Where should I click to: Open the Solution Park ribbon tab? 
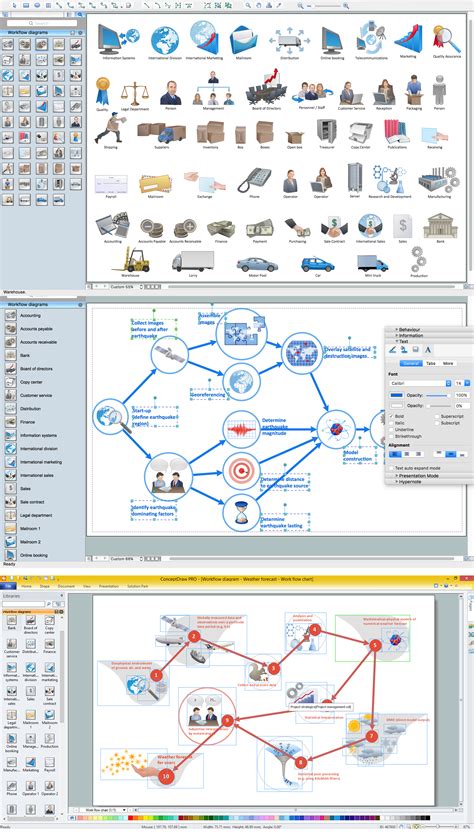[x=138, y=587]
